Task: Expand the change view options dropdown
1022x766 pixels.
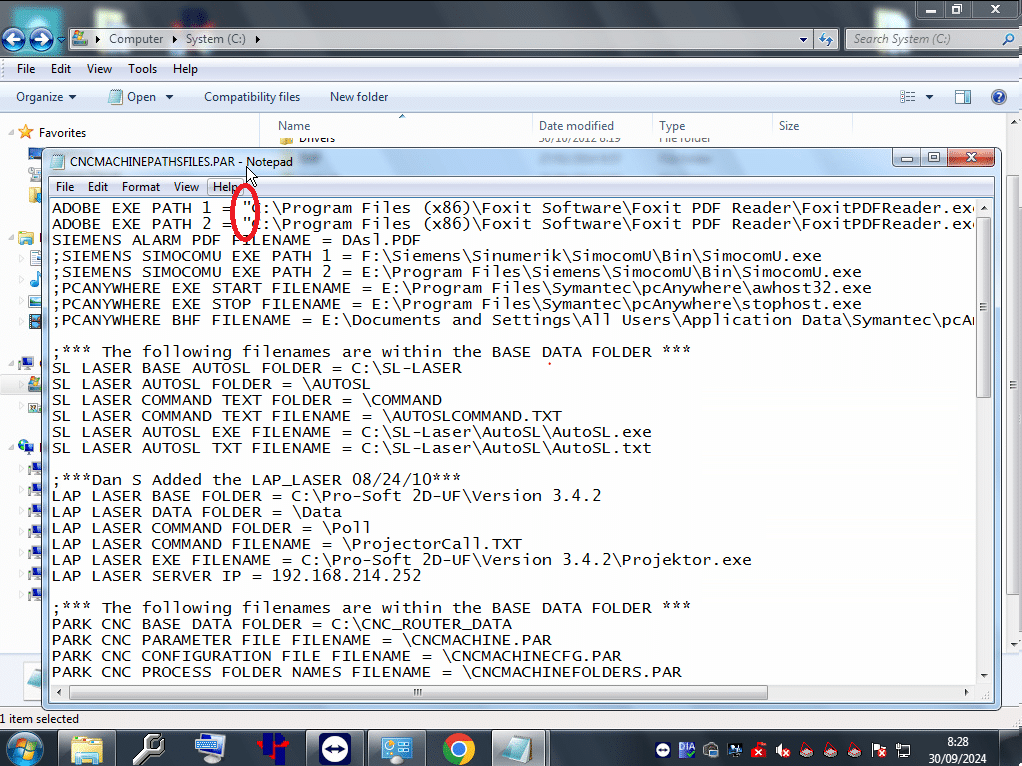Action: pyautogui.click(x=929, y=97)
